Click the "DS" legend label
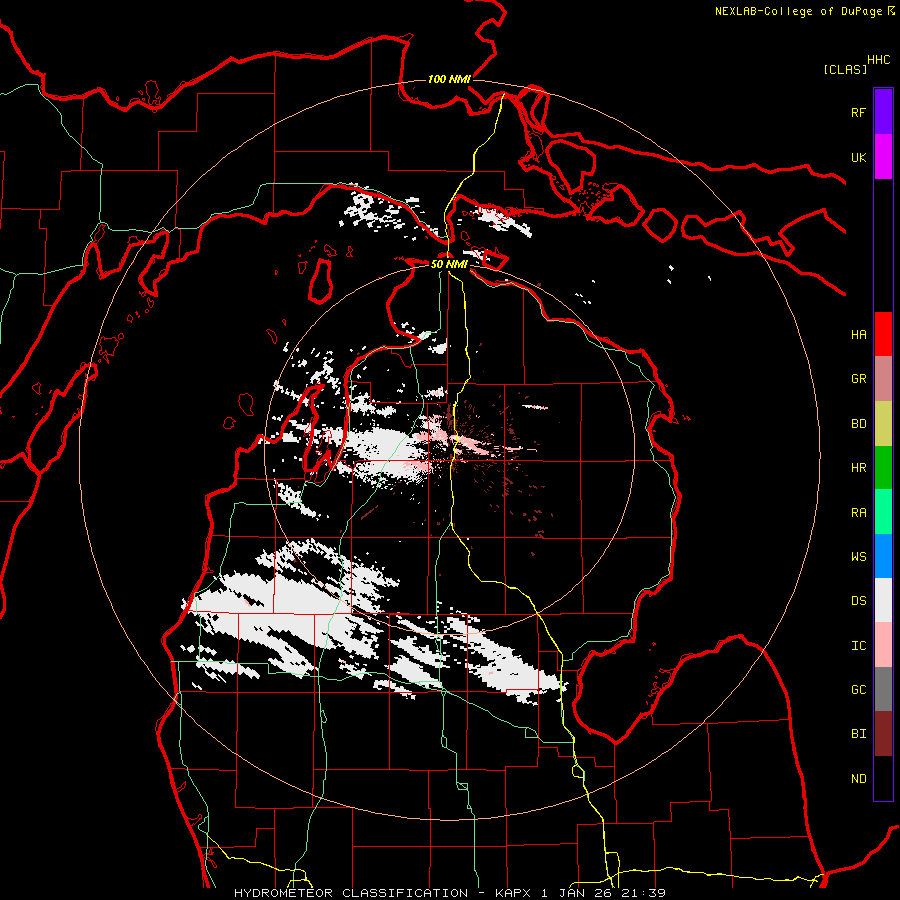This screenshot has width=900, height=900. coord(858,601)
